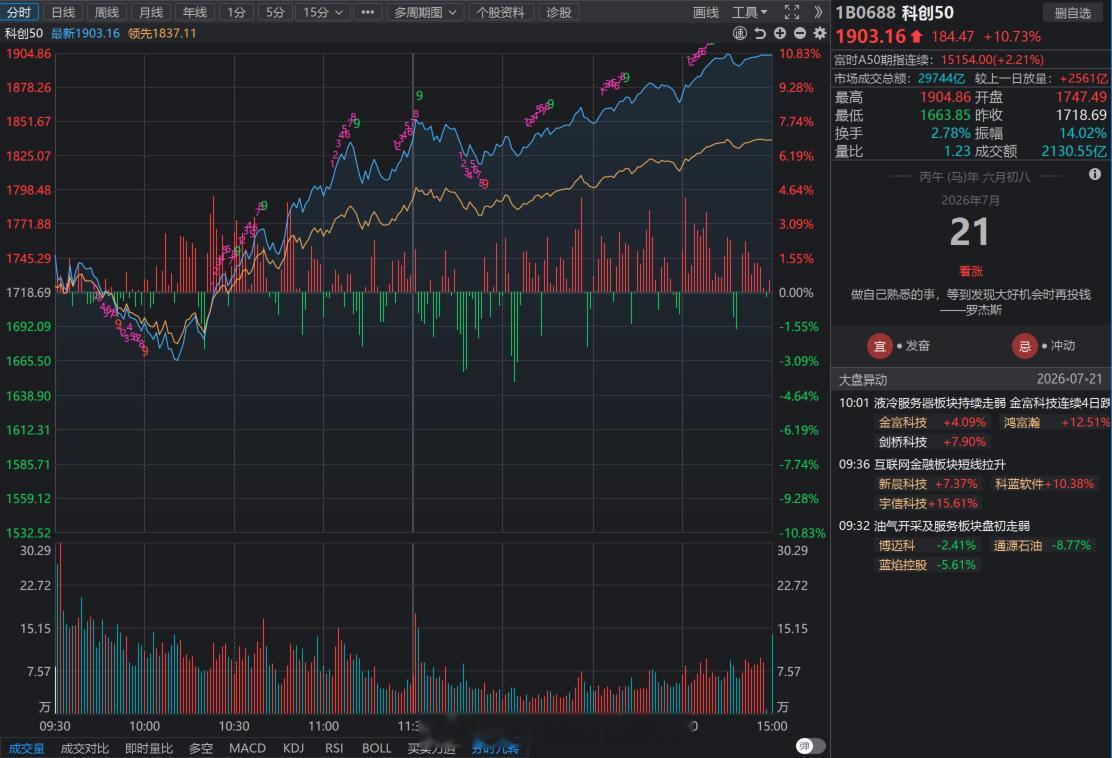Select the 1分 period tab
This screenshot has height=758, width=1112.
pos(237,12)
